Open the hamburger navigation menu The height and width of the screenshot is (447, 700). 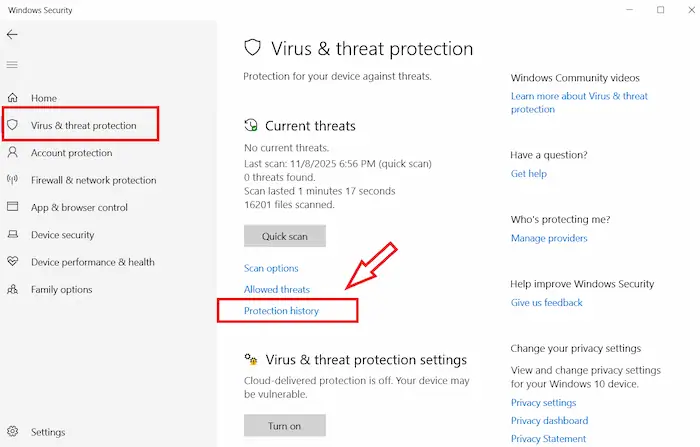click(x=12, y=65)
